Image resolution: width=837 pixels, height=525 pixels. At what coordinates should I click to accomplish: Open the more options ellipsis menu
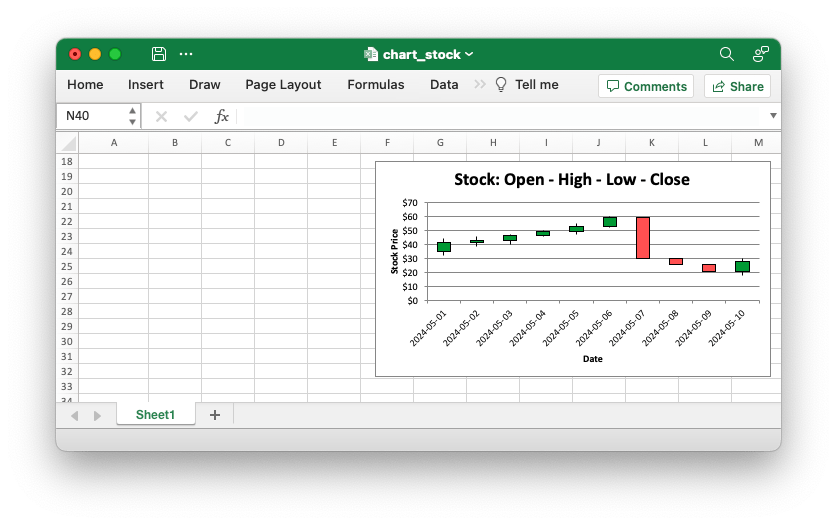coord(186,54)
